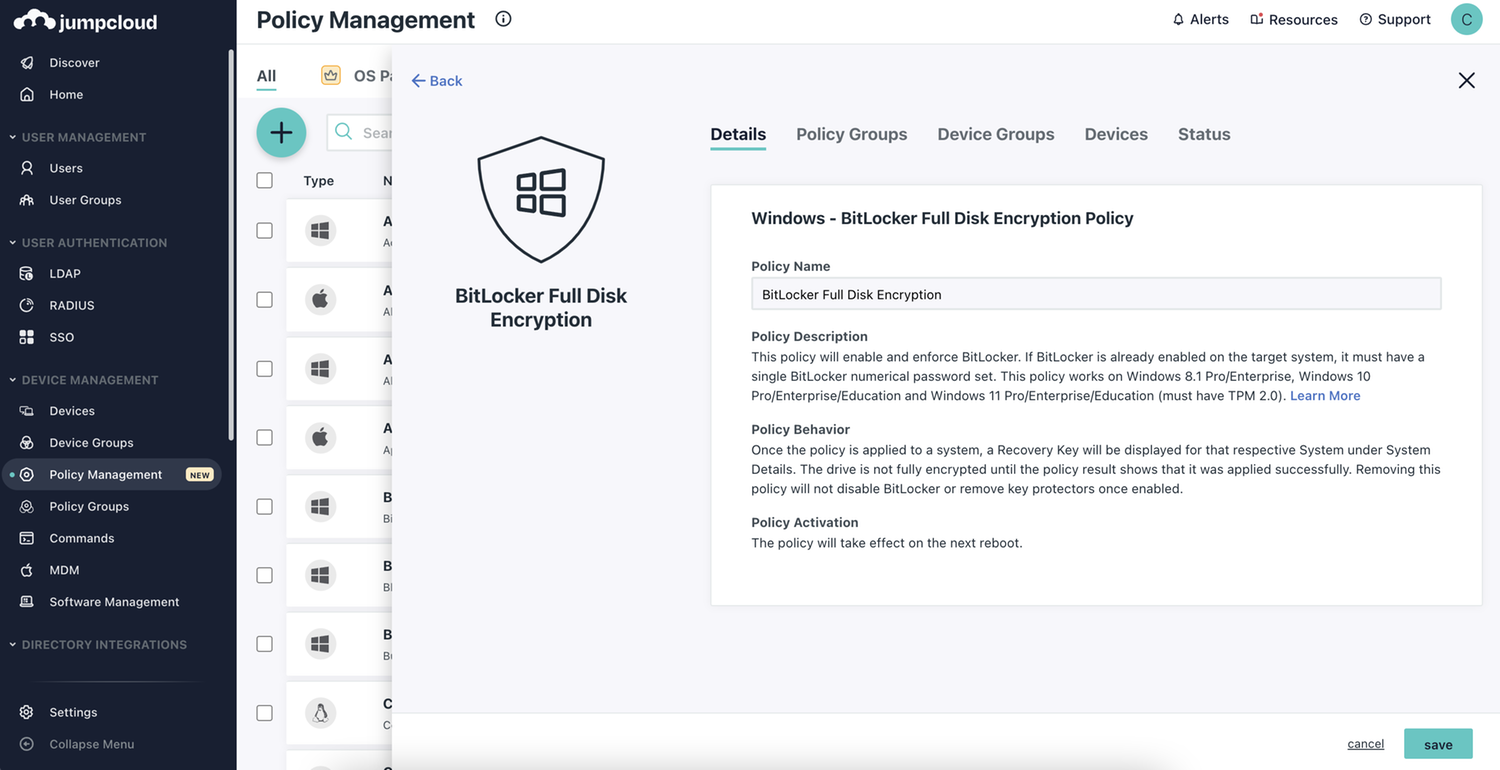1500x770 pixels.
Task: Open Policy Groups in sidebar
Action: click(89, 507)
